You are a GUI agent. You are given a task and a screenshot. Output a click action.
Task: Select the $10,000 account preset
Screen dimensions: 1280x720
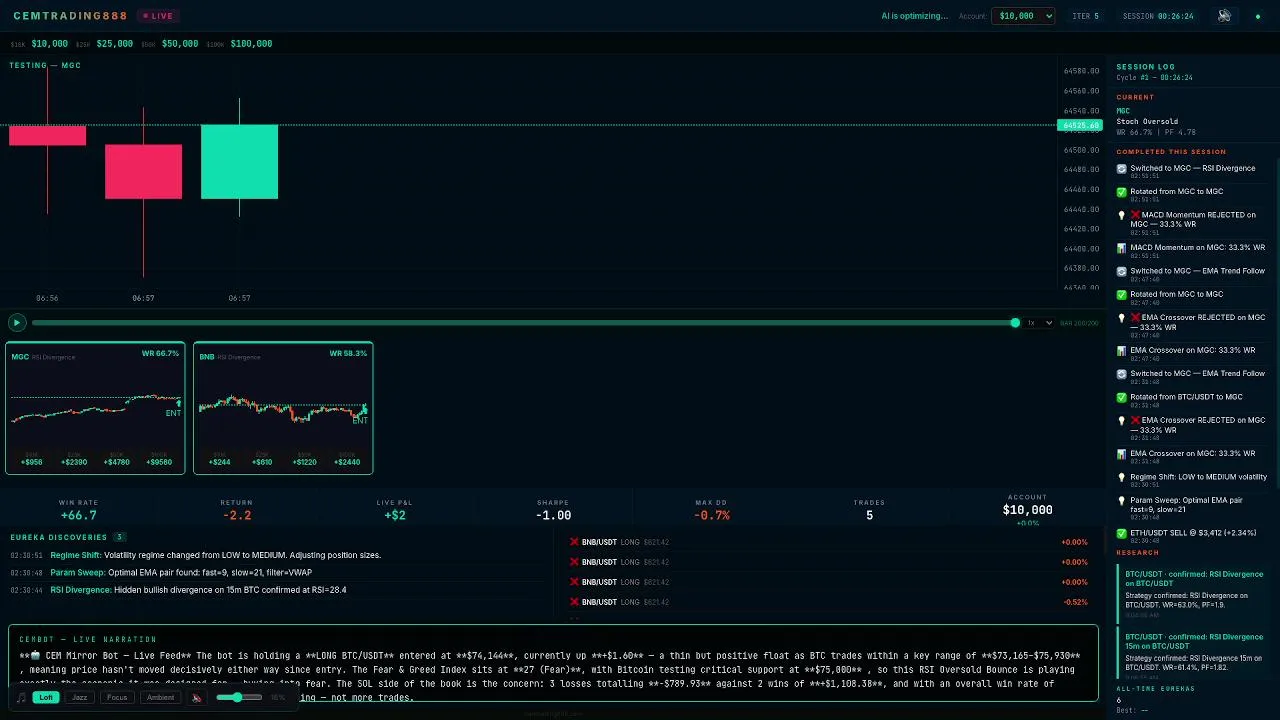pos(49,44)
